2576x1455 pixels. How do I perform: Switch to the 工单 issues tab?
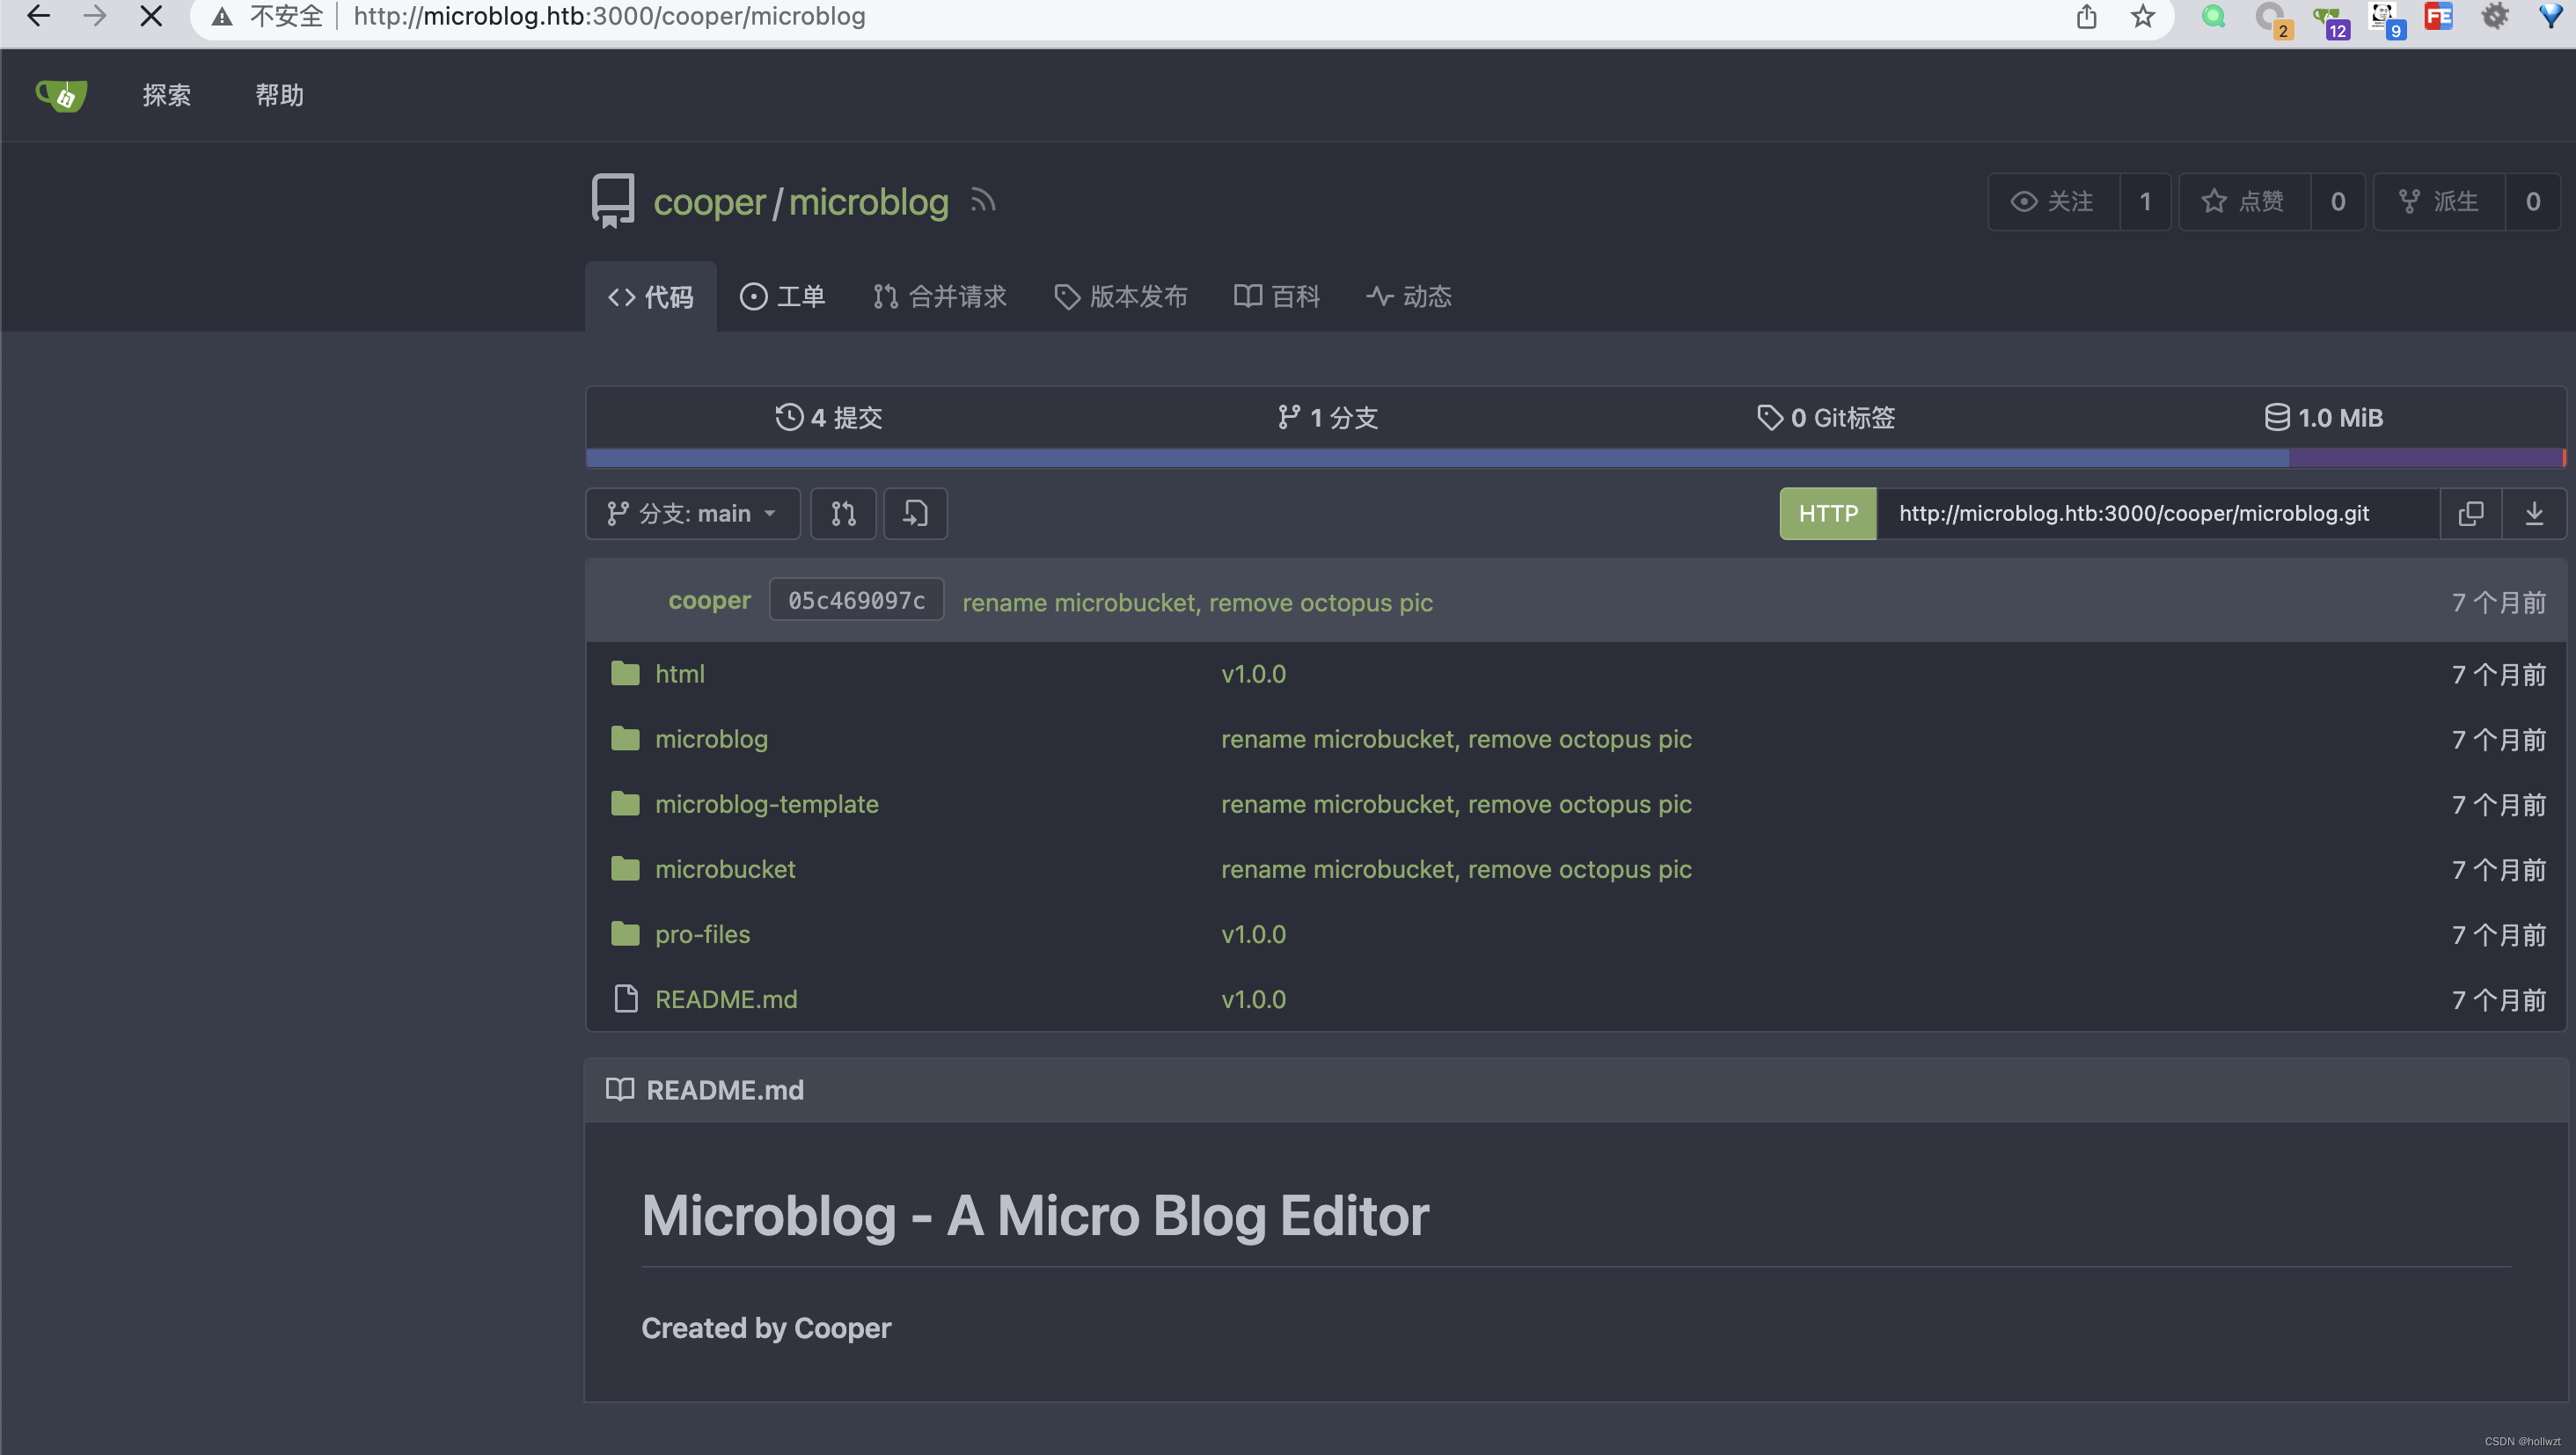[782, 296]
